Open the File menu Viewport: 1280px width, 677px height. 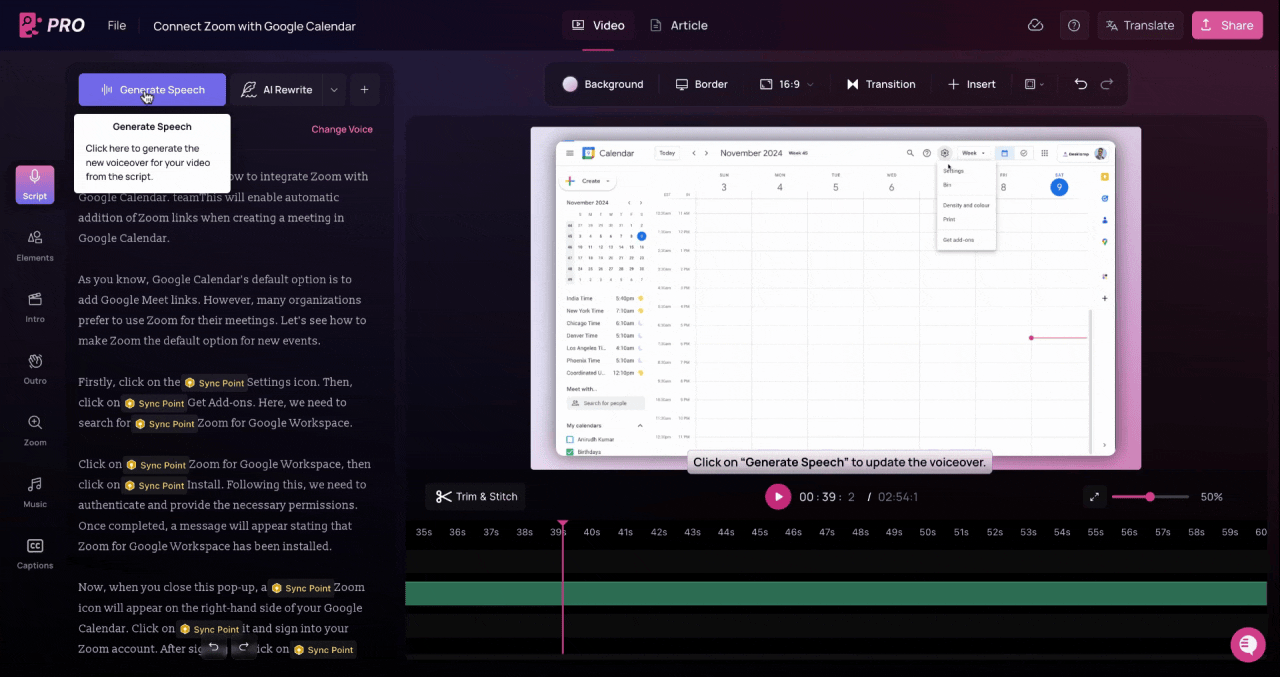click(117, 25)
